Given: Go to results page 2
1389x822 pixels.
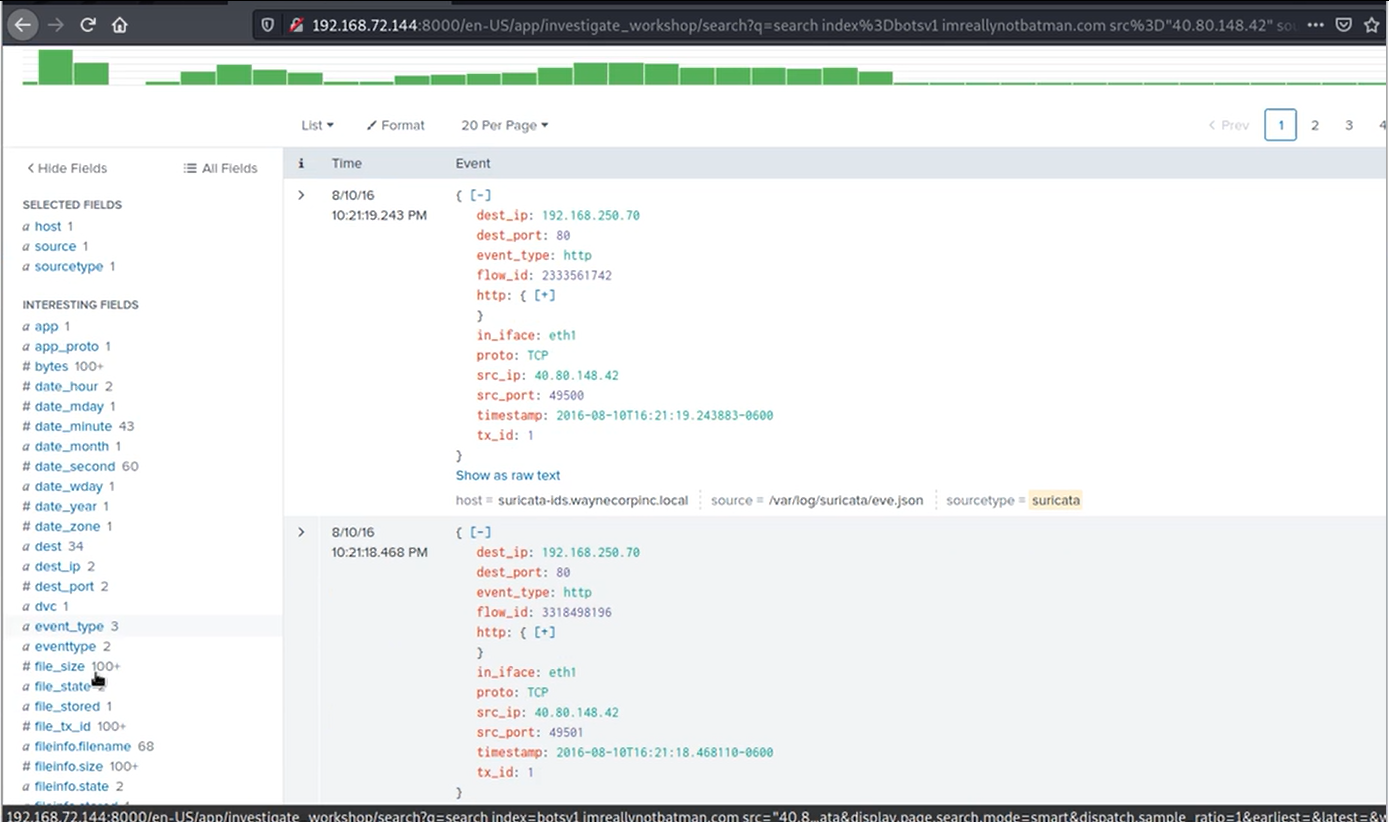Looking at the screenshot, I should [x=1315, y=125].
